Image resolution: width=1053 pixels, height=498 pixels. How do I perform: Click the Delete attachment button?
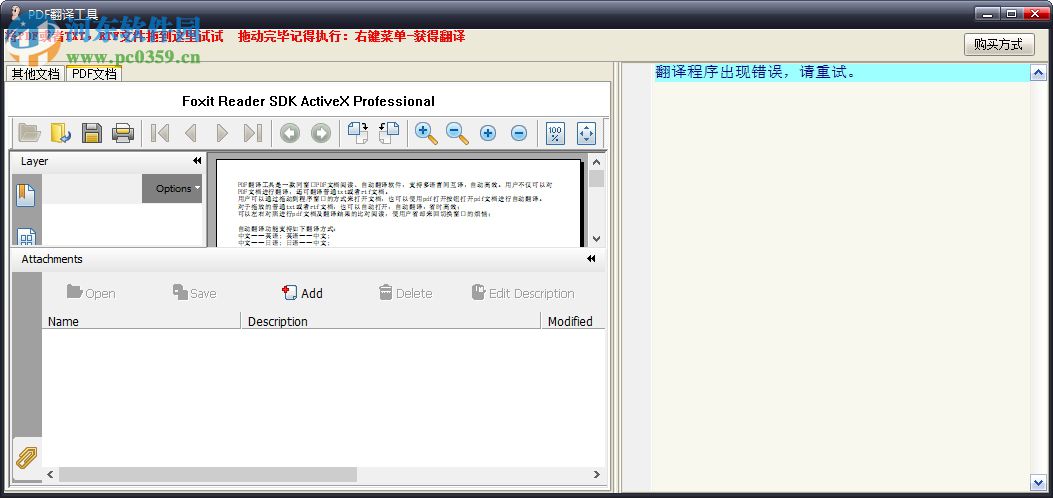click(405, 293)
